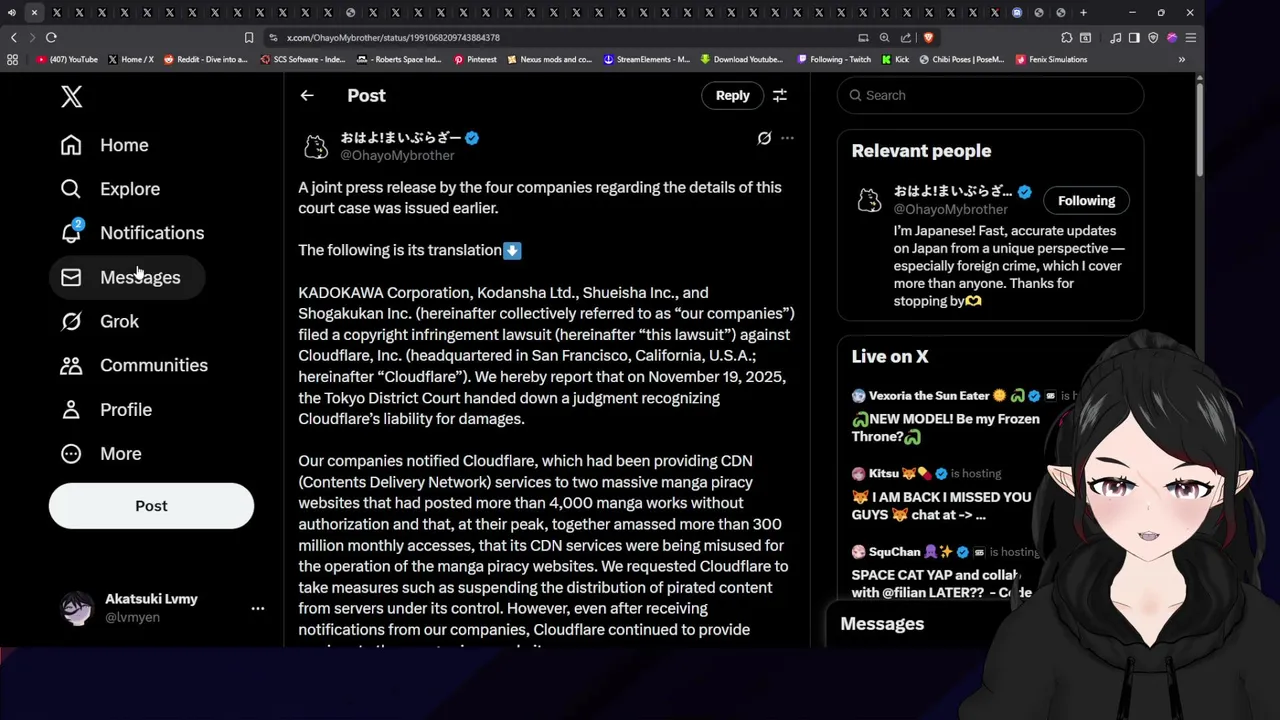The width and height of the screenshot is (1280, 720).
Task: Open the Fenix Simulations bookmark
Action: coord(1051,59)
